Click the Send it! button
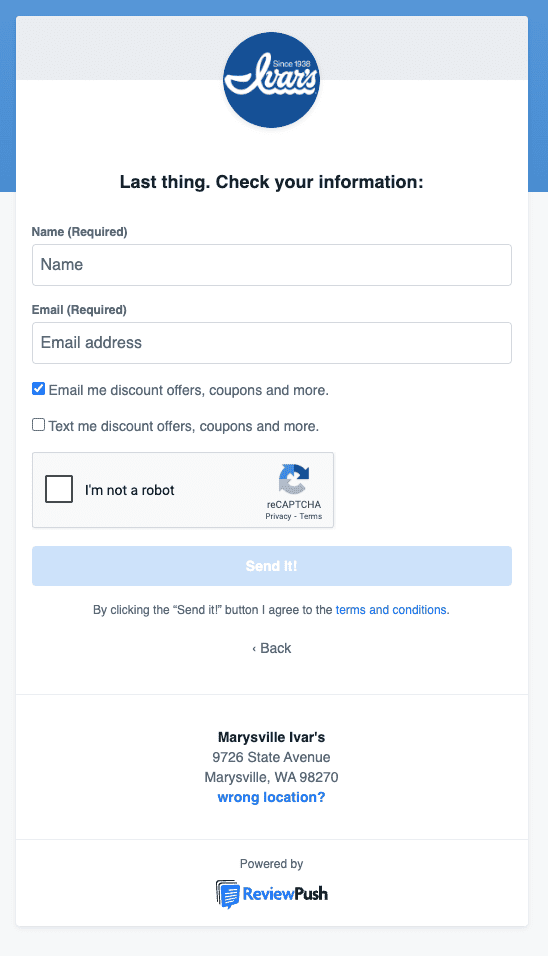Viewport: 548px width, 956px height. (x=272, y=566)
